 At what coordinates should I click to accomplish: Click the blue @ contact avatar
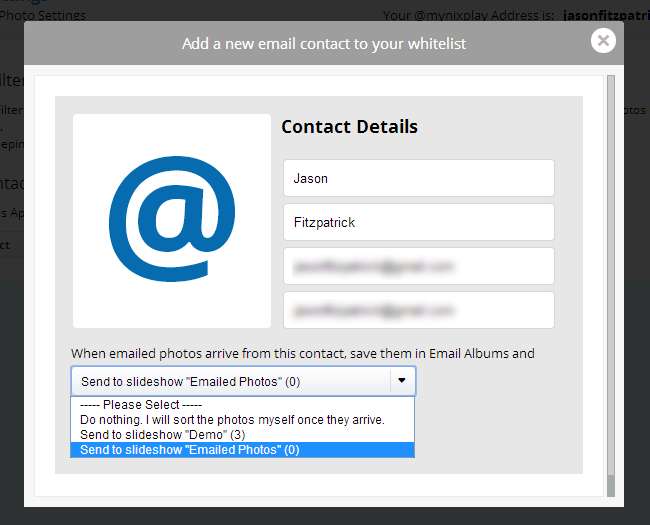point(172,220)
